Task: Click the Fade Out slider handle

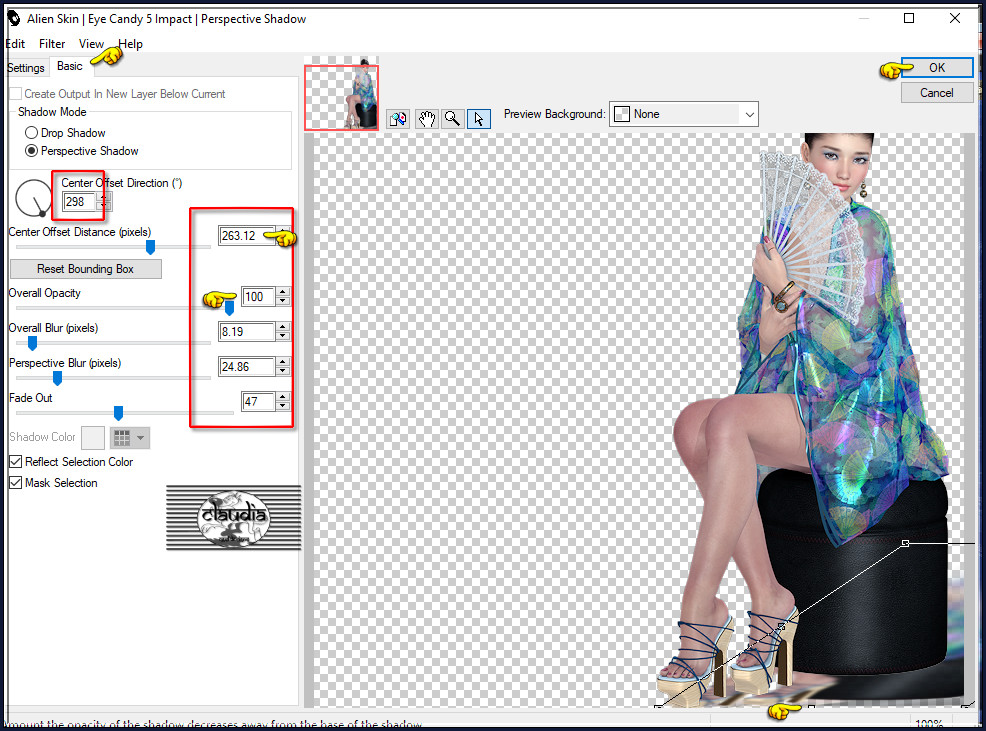Action: (x=118, y=413)
